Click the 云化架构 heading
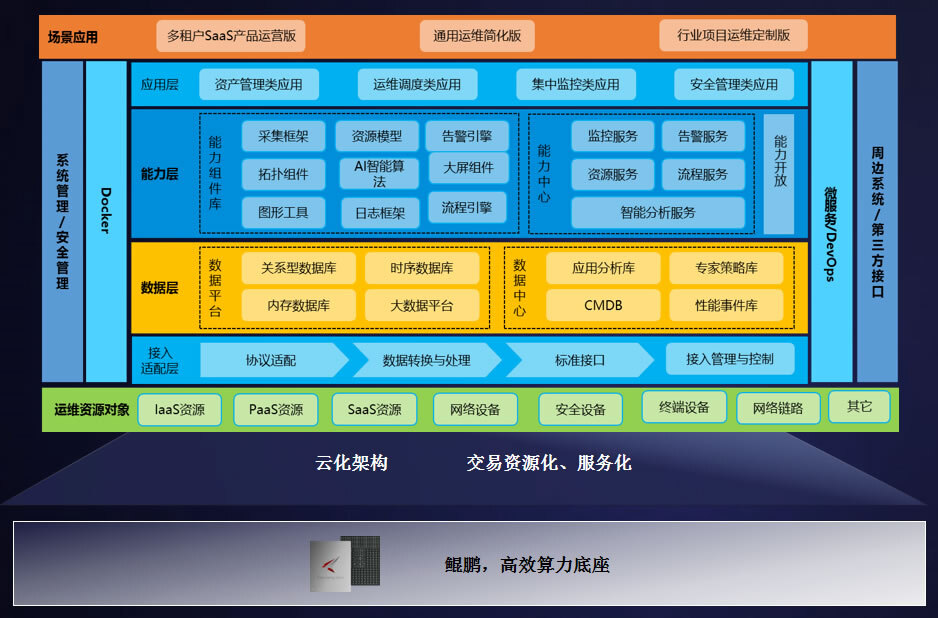The width and height of the screenshot is (938, 618). click(351, 463)
